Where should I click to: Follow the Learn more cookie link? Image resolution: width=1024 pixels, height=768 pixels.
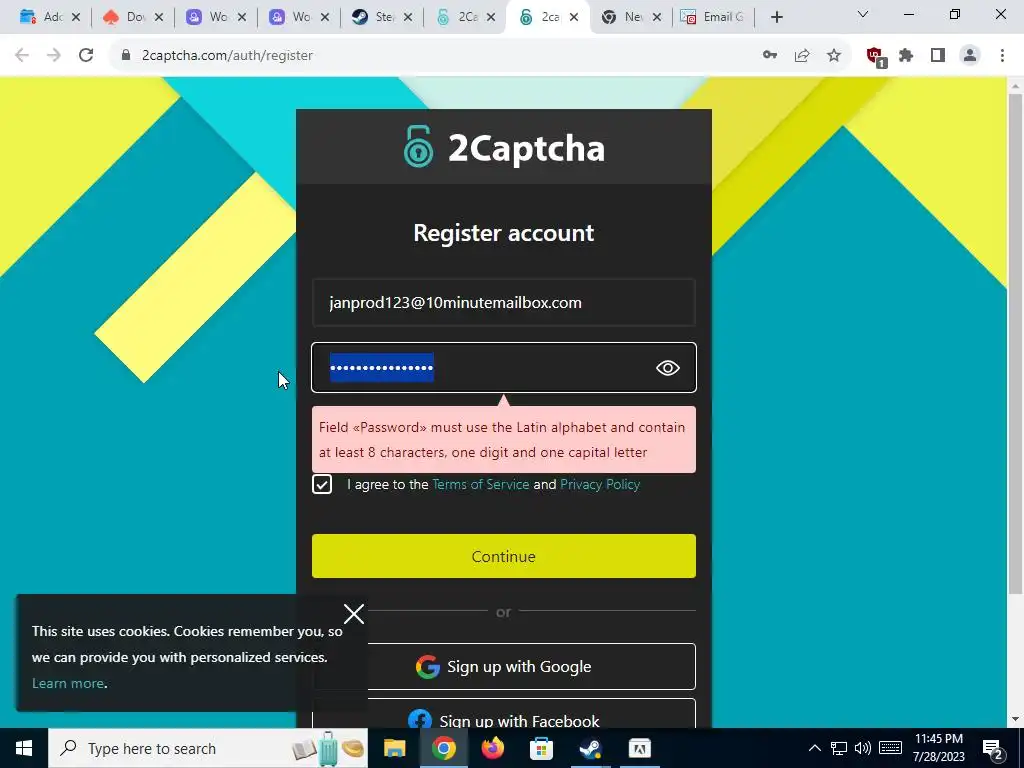coord(68,683)
